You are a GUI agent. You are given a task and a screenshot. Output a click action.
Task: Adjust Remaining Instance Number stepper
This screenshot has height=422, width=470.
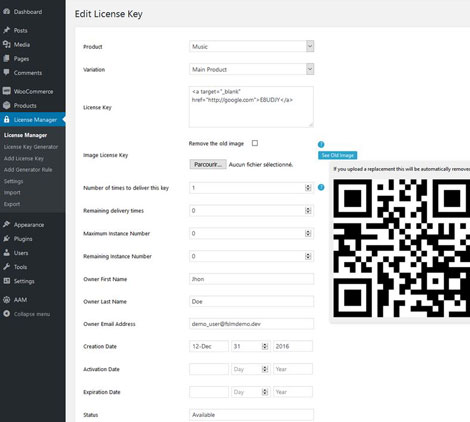(308, 256)
